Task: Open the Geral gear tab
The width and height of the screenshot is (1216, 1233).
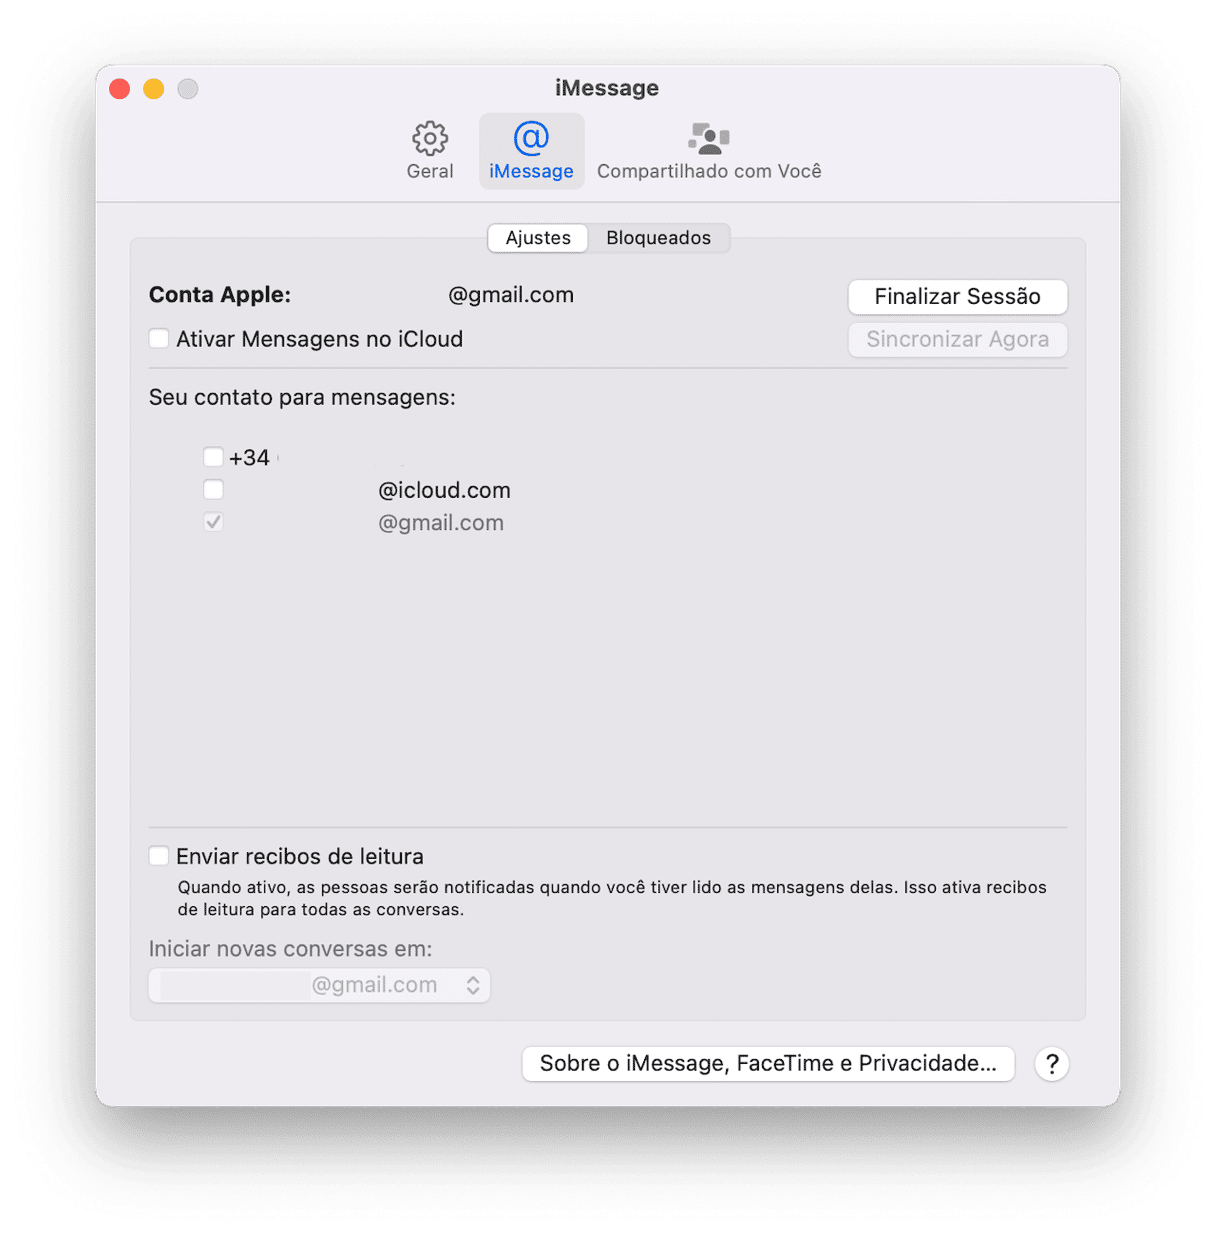Action: pos(430,151)
